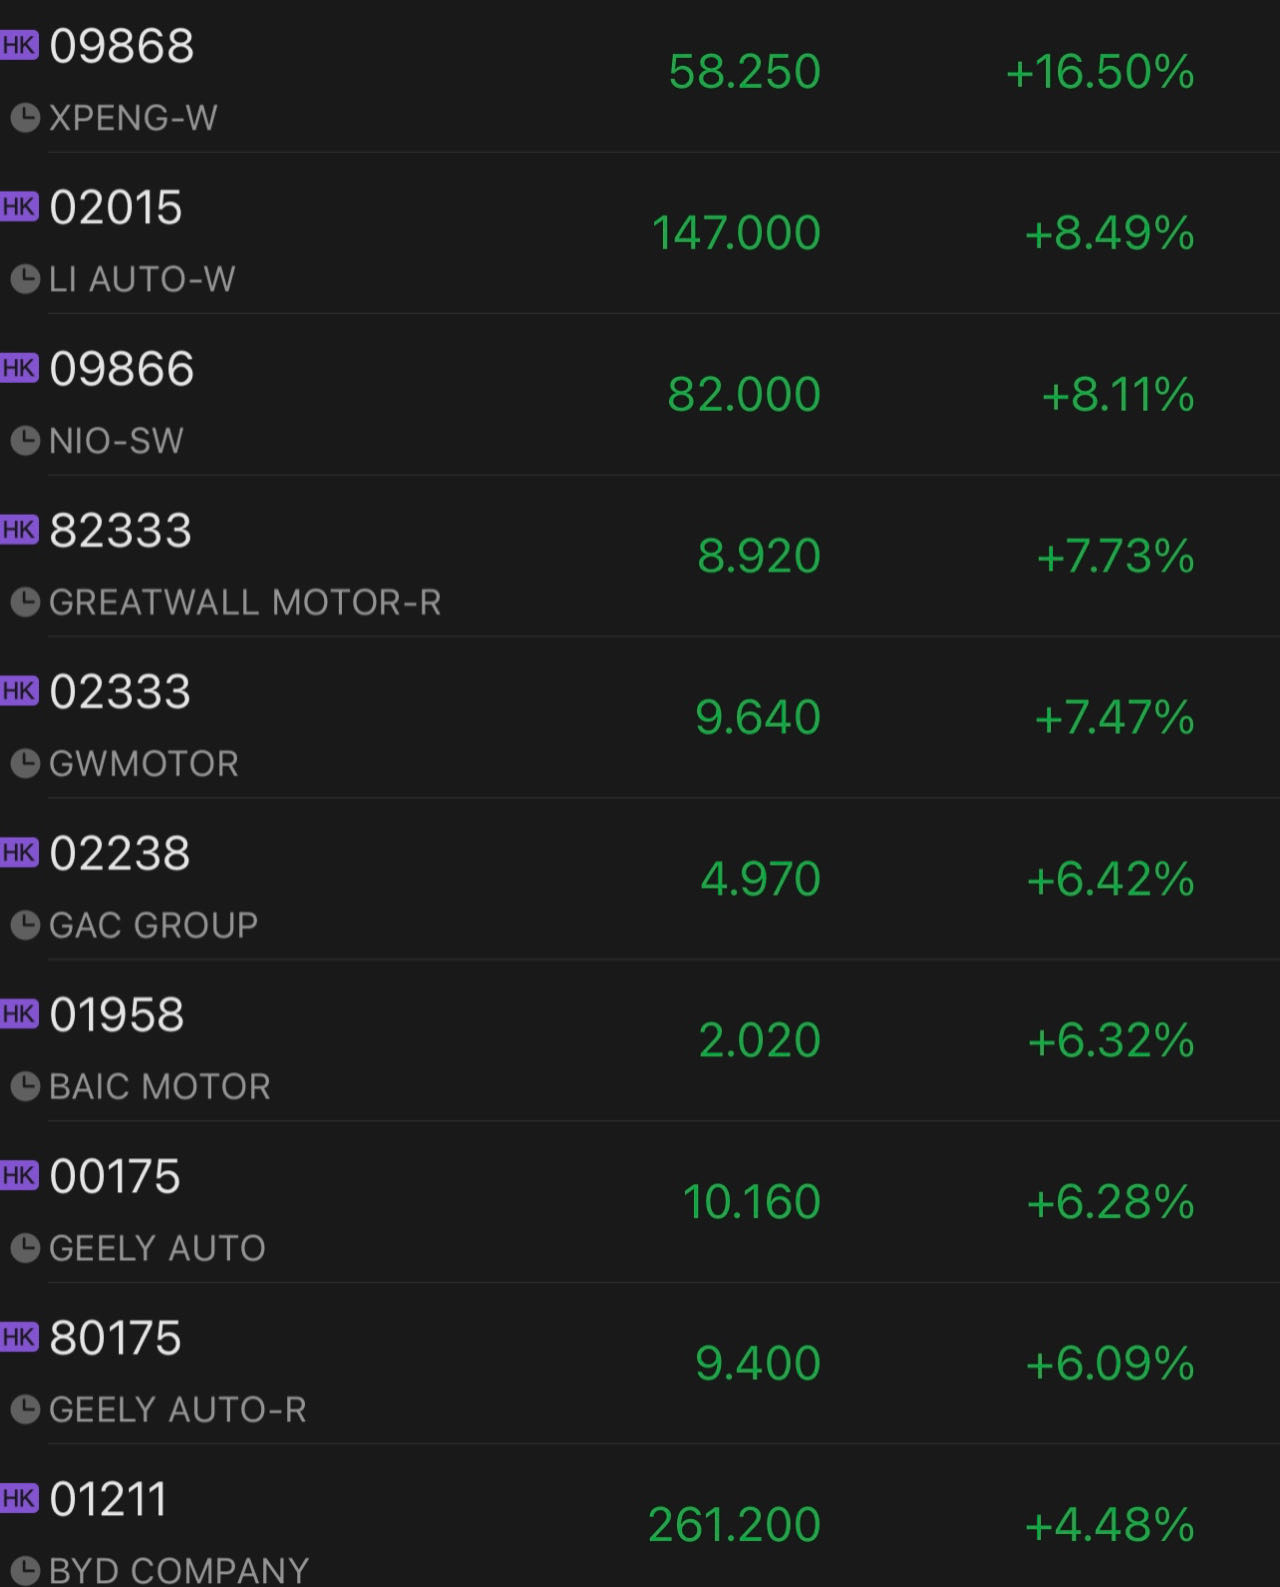This screenshot has width=1280, height=1587.
Task: Open GREATWALL MOTOR-R stock details
Action: coord(640,556)
